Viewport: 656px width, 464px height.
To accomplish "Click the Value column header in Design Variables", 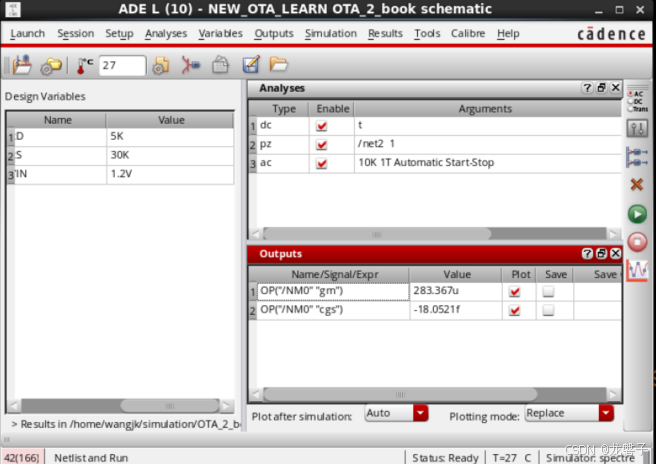I will [x=170, y=120].
